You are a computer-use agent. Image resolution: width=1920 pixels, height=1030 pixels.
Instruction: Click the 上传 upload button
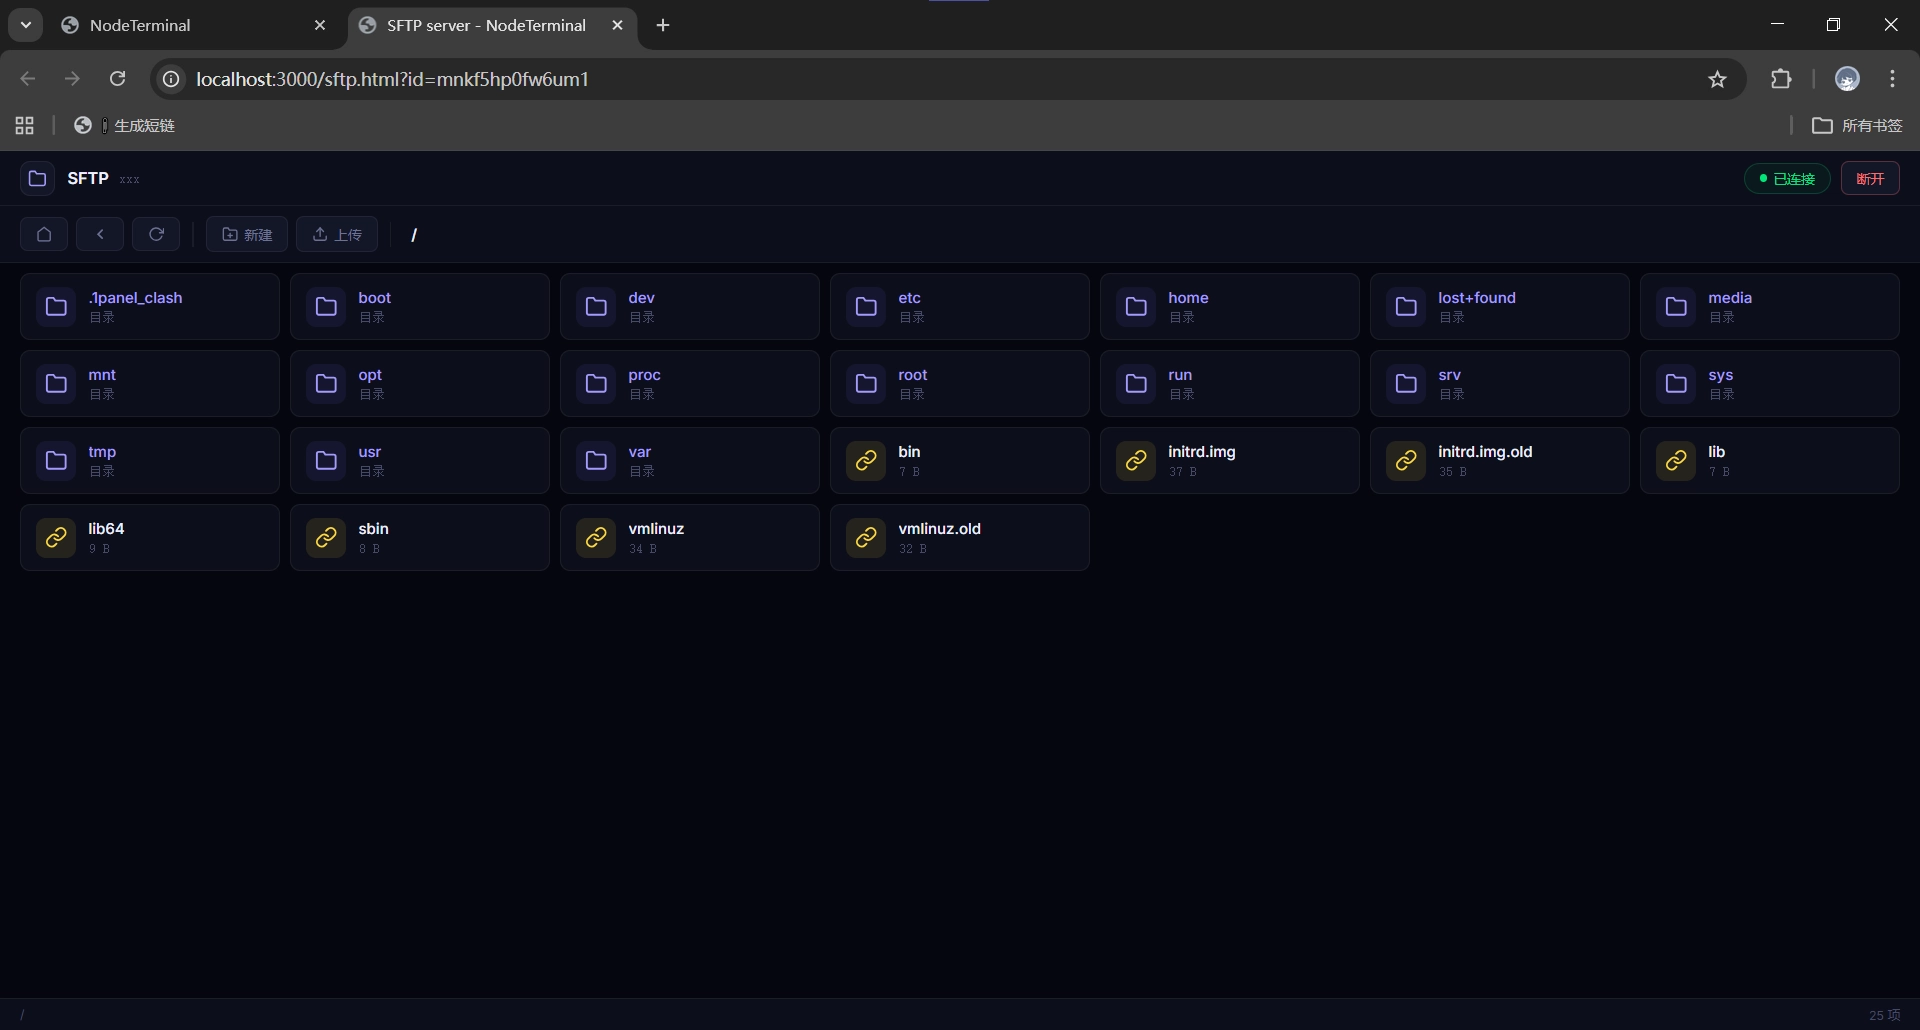click(337, 234)
